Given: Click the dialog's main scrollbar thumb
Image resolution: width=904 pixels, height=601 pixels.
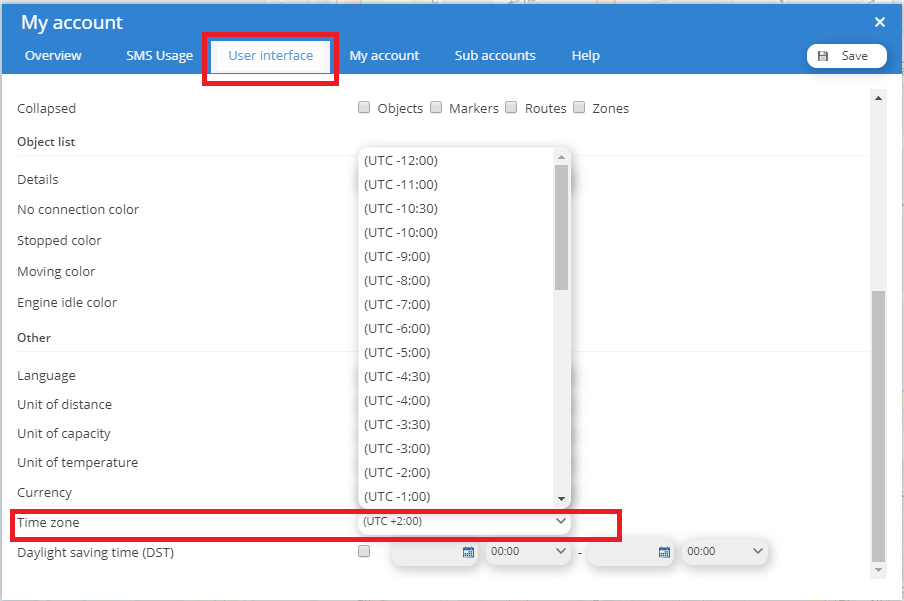Looking at the screenshot, I should pyautogui.click(x=878, y=426).
